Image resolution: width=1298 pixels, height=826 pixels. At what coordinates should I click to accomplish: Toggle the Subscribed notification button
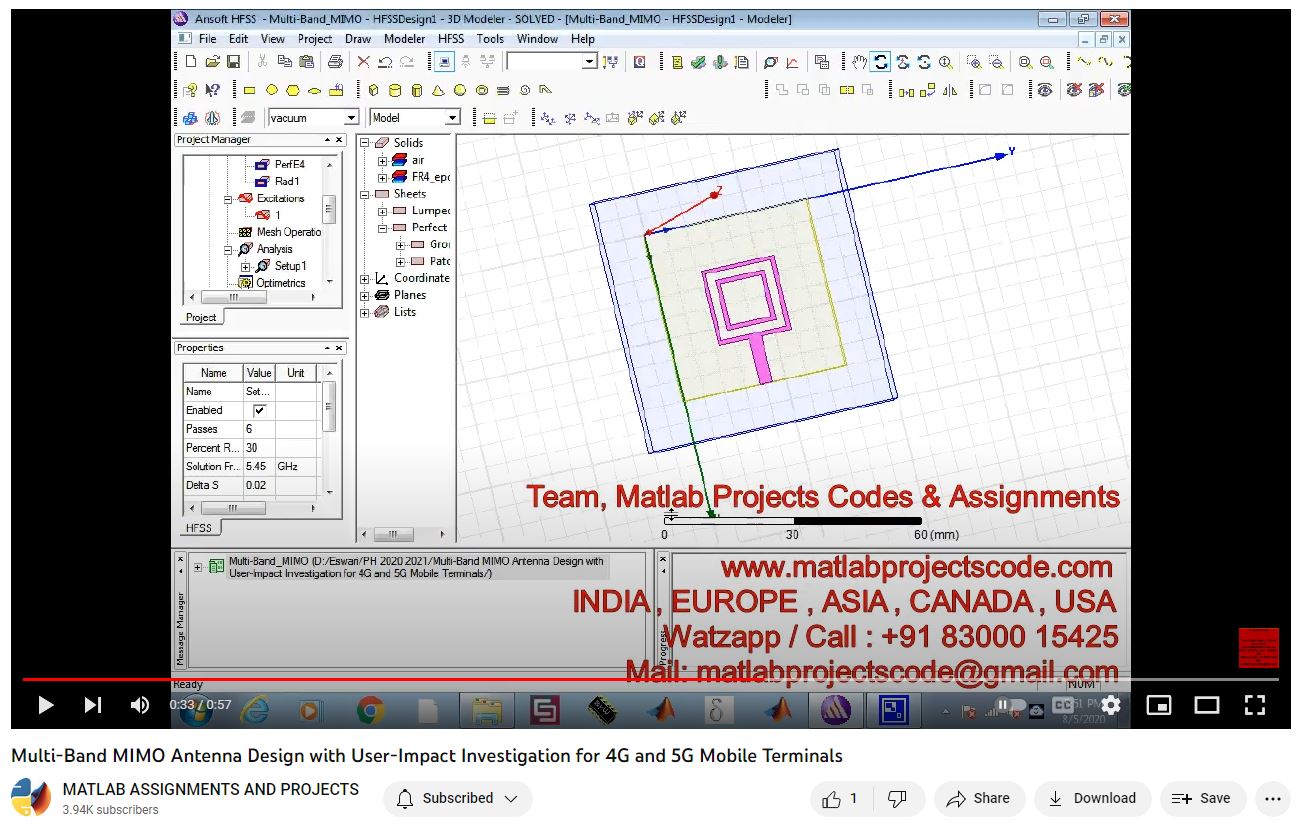(x=457, y=798)
